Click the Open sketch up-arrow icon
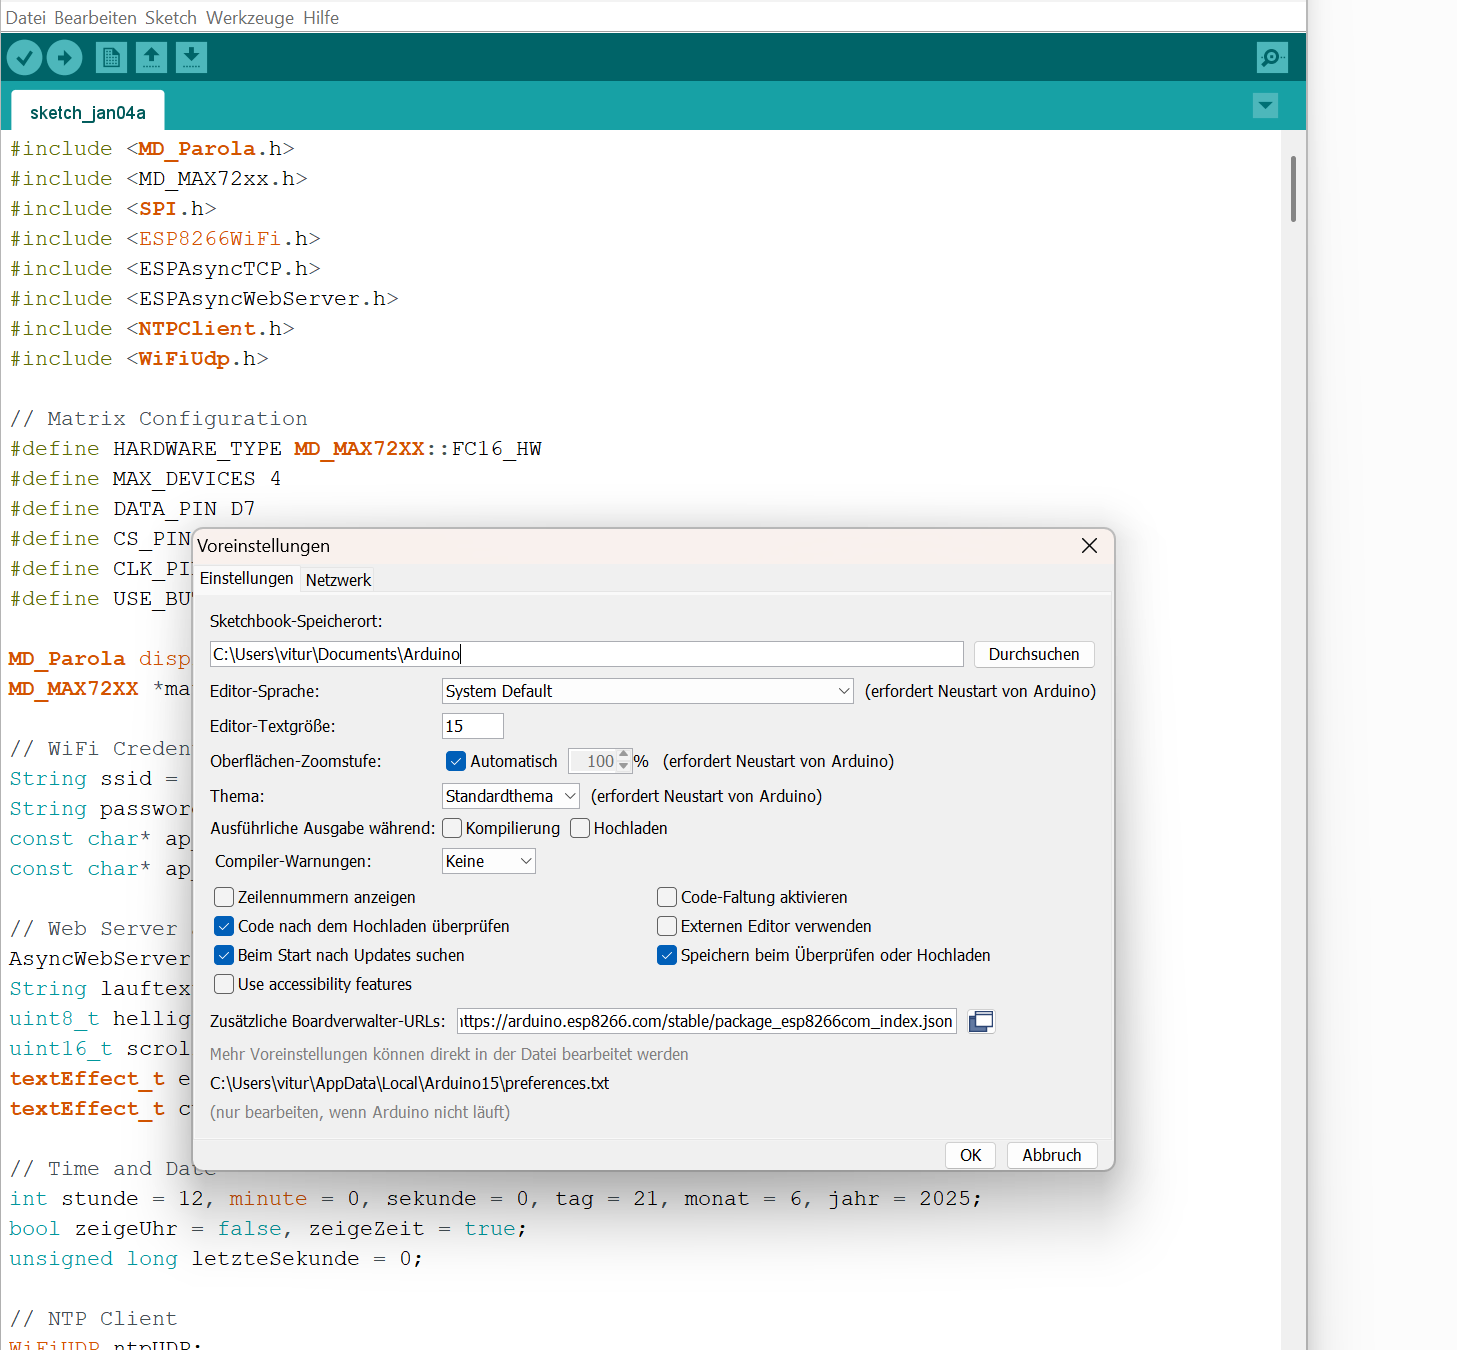The image size is (1457, 1350). click(151, 58)
